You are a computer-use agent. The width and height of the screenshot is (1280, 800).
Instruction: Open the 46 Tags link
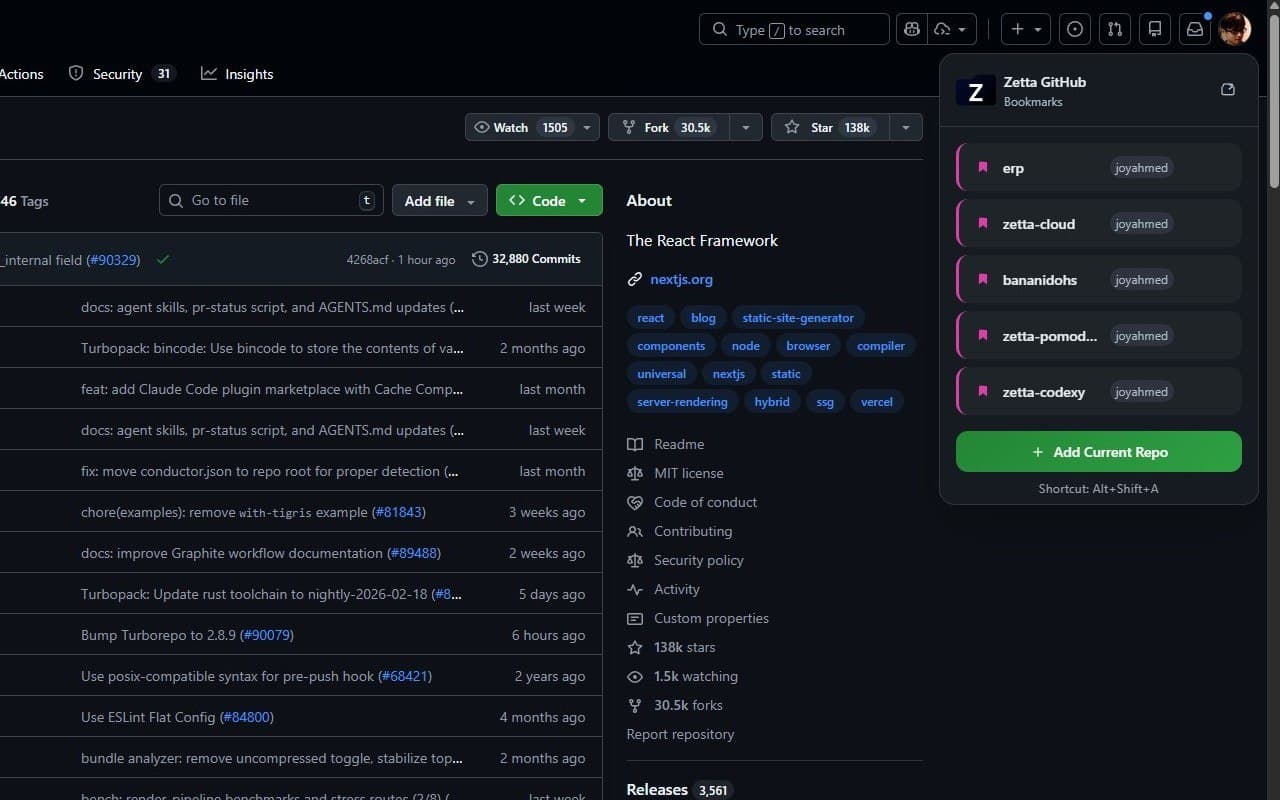coord(24,201)
